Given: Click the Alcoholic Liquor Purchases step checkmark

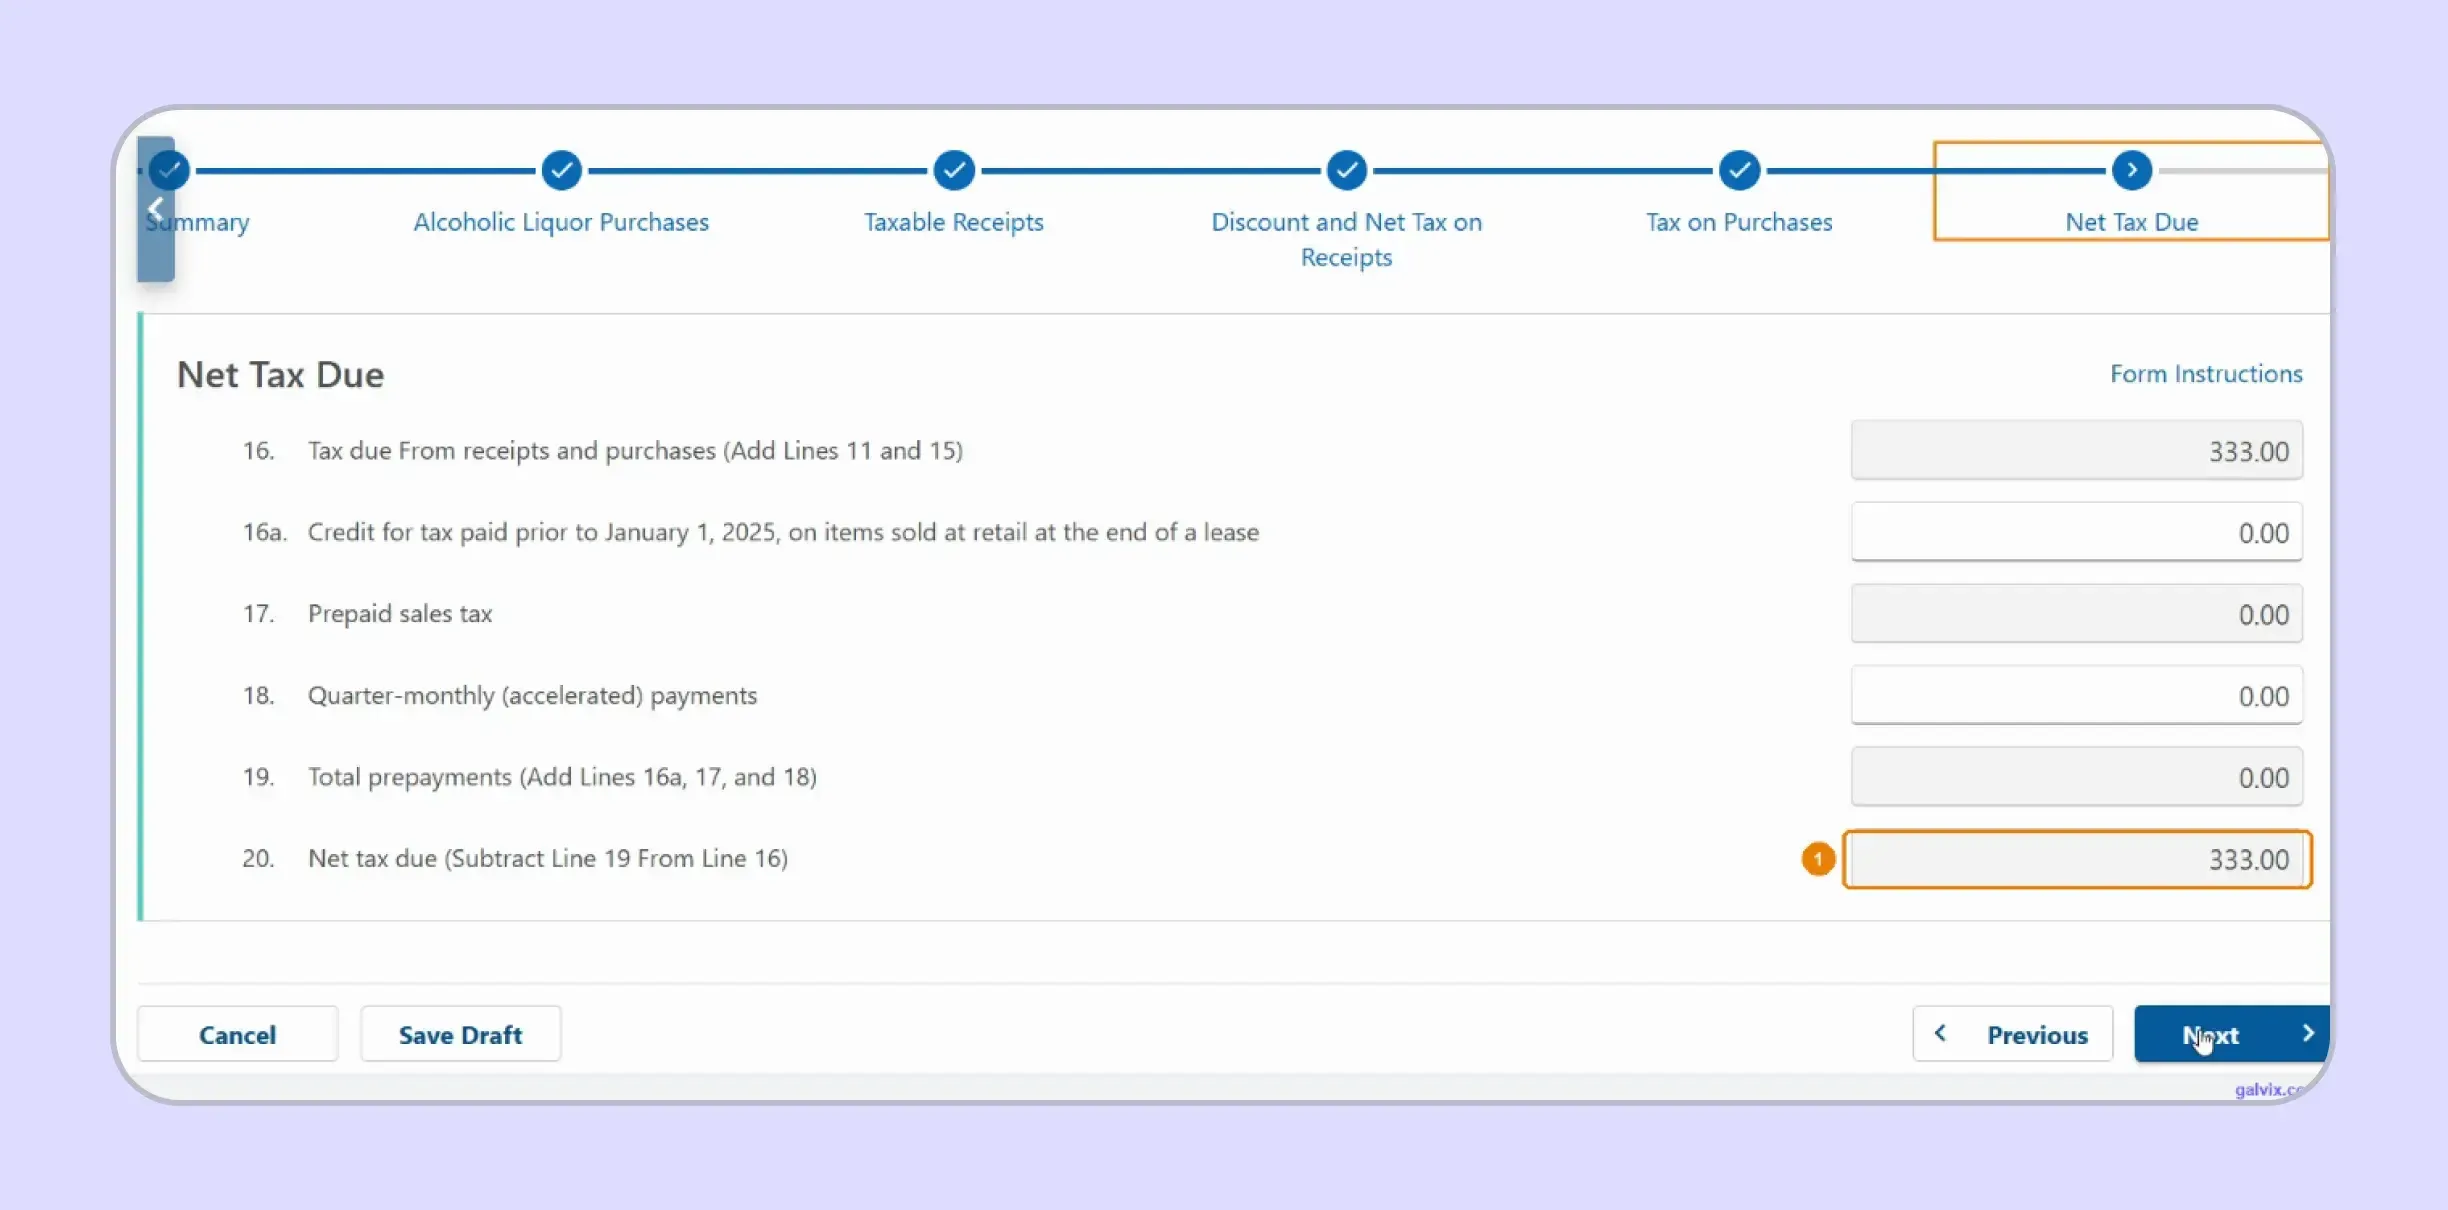Looking at the screenshot, I should pyautogui.click(x=561, y=171).
